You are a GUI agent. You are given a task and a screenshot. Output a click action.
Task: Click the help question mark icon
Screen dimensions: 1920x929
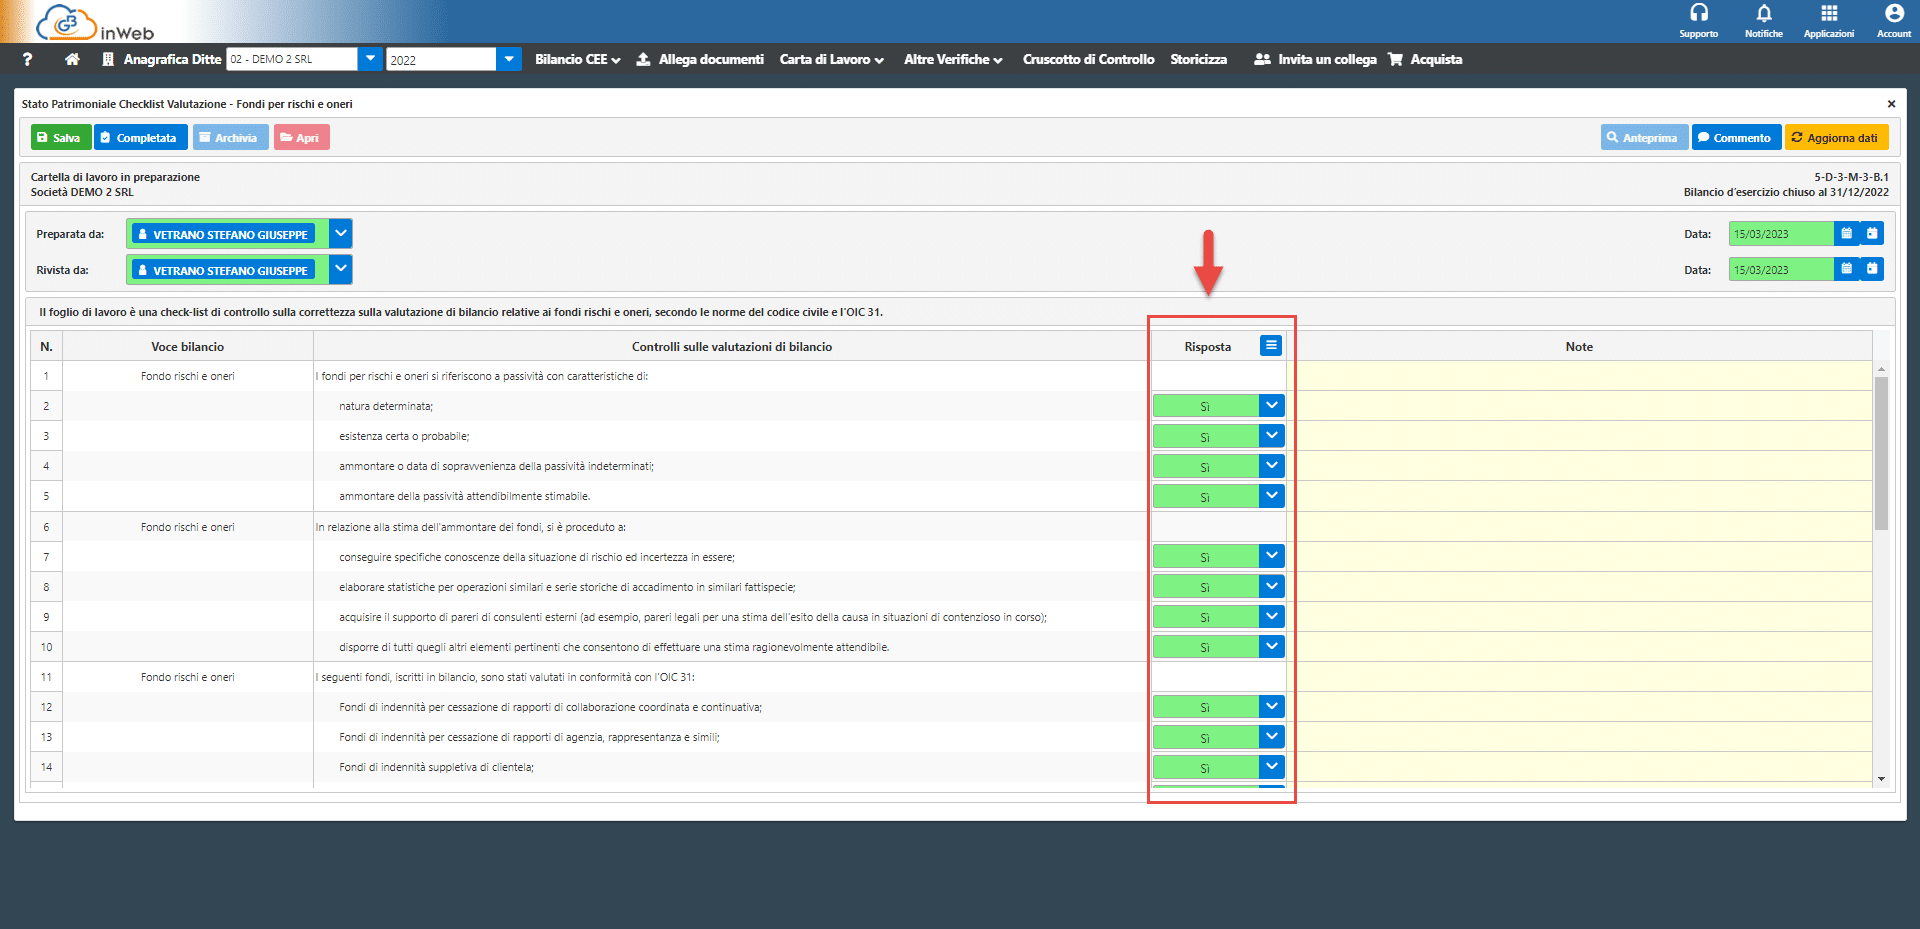27,59
